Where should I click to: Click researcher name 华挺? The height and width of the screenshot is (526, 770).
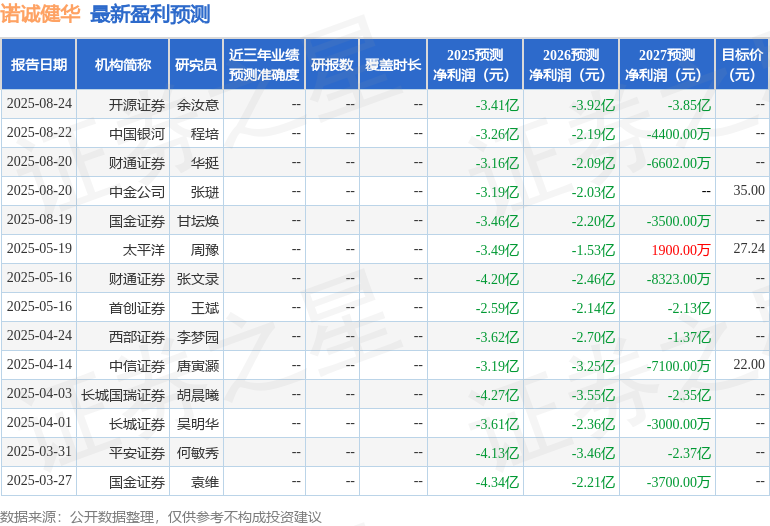(x=205, y=163)
